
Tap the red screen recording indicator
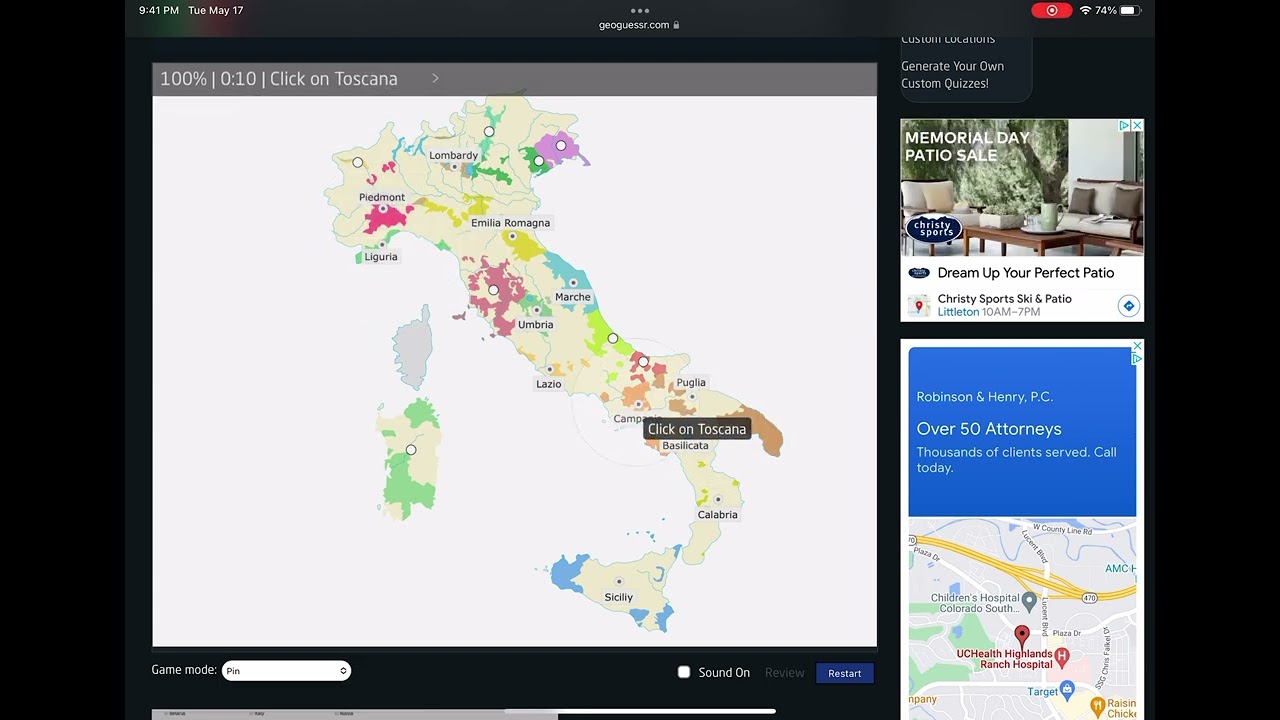[1051, 10]
